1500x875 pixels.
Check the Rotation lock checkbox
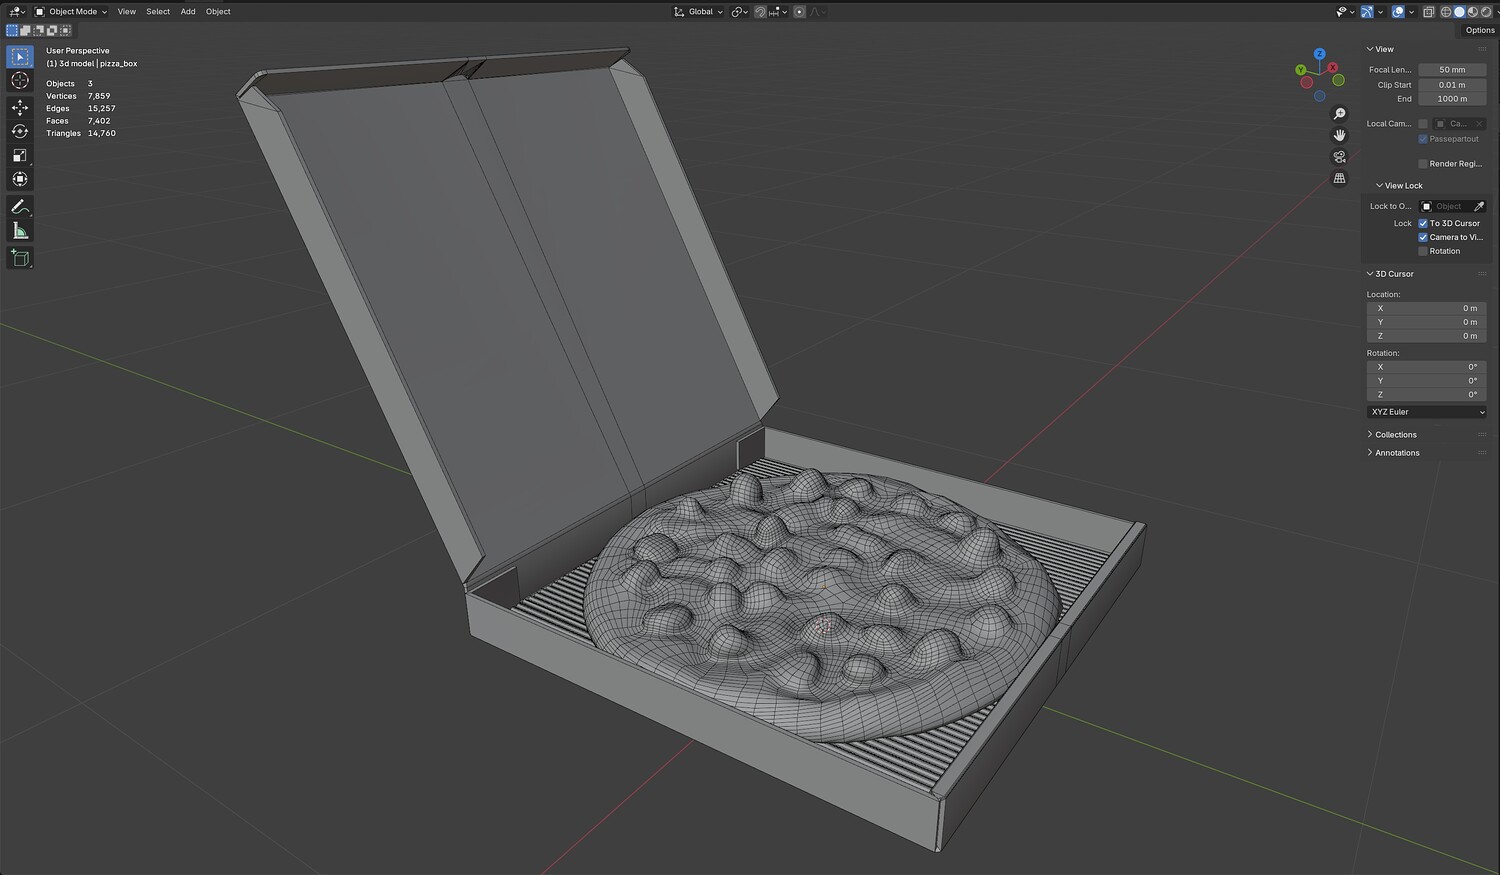pyautogui.click(x=1423, y=251)
